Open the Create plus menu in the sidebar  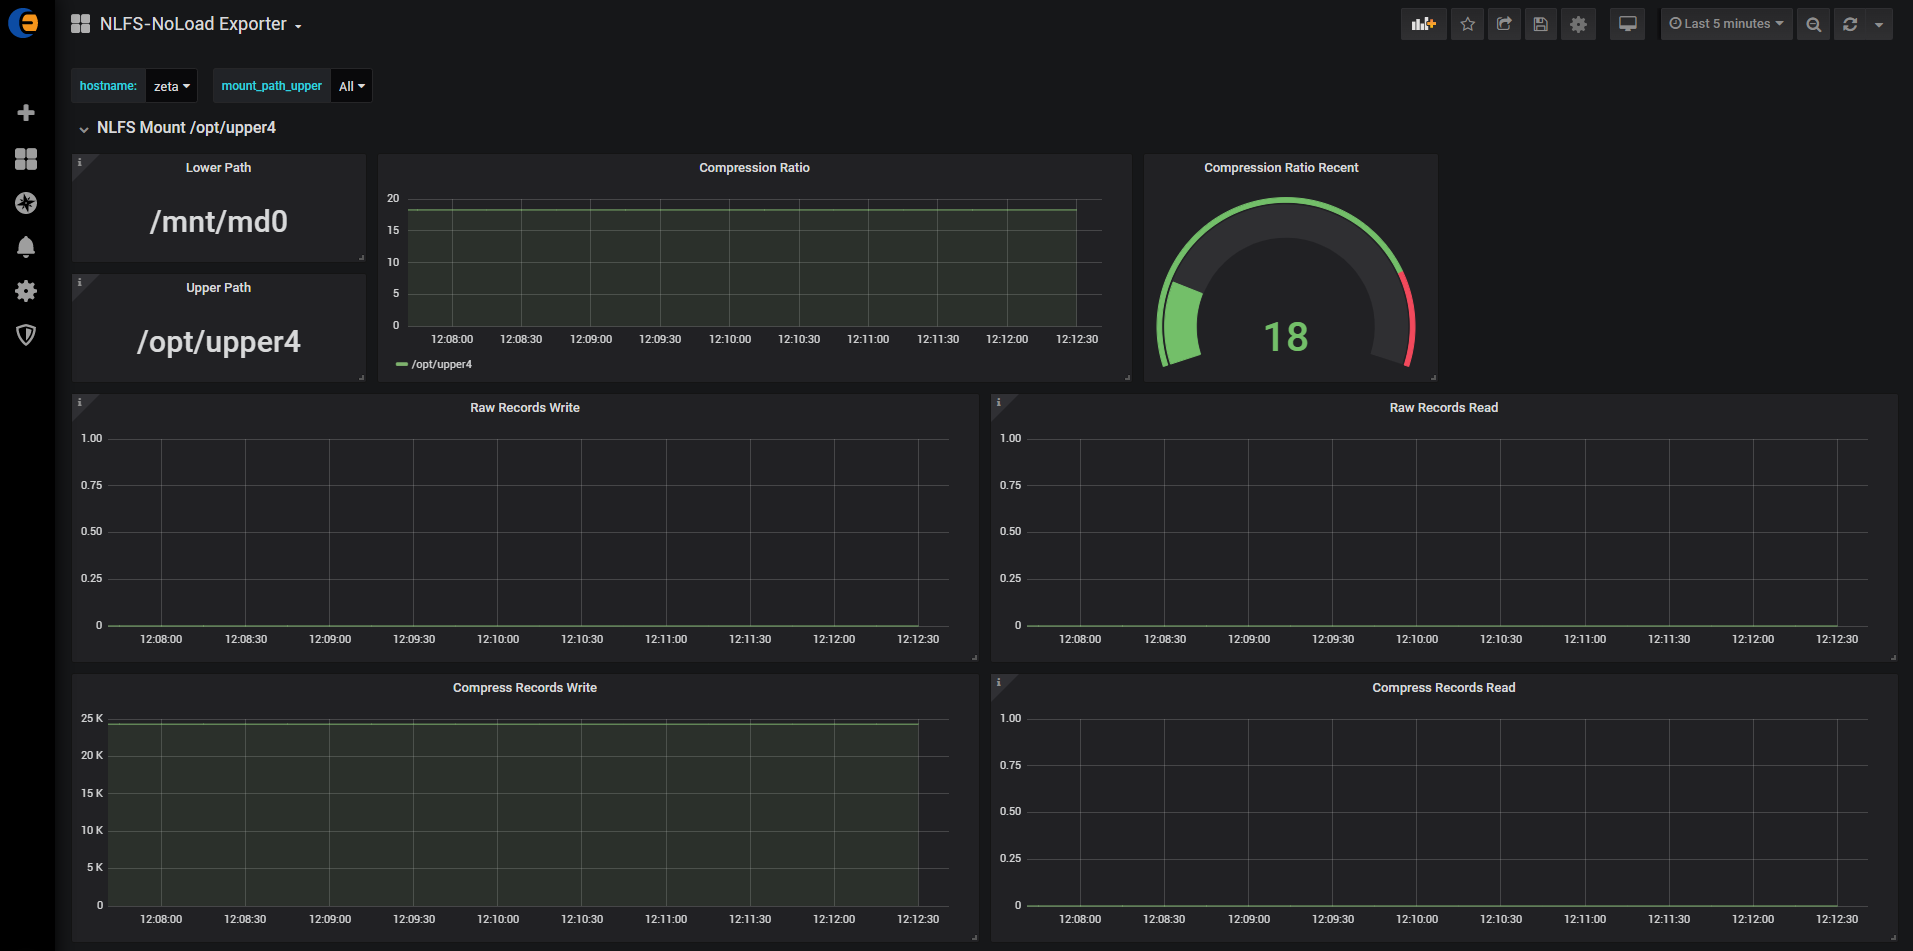coord(26,113)
